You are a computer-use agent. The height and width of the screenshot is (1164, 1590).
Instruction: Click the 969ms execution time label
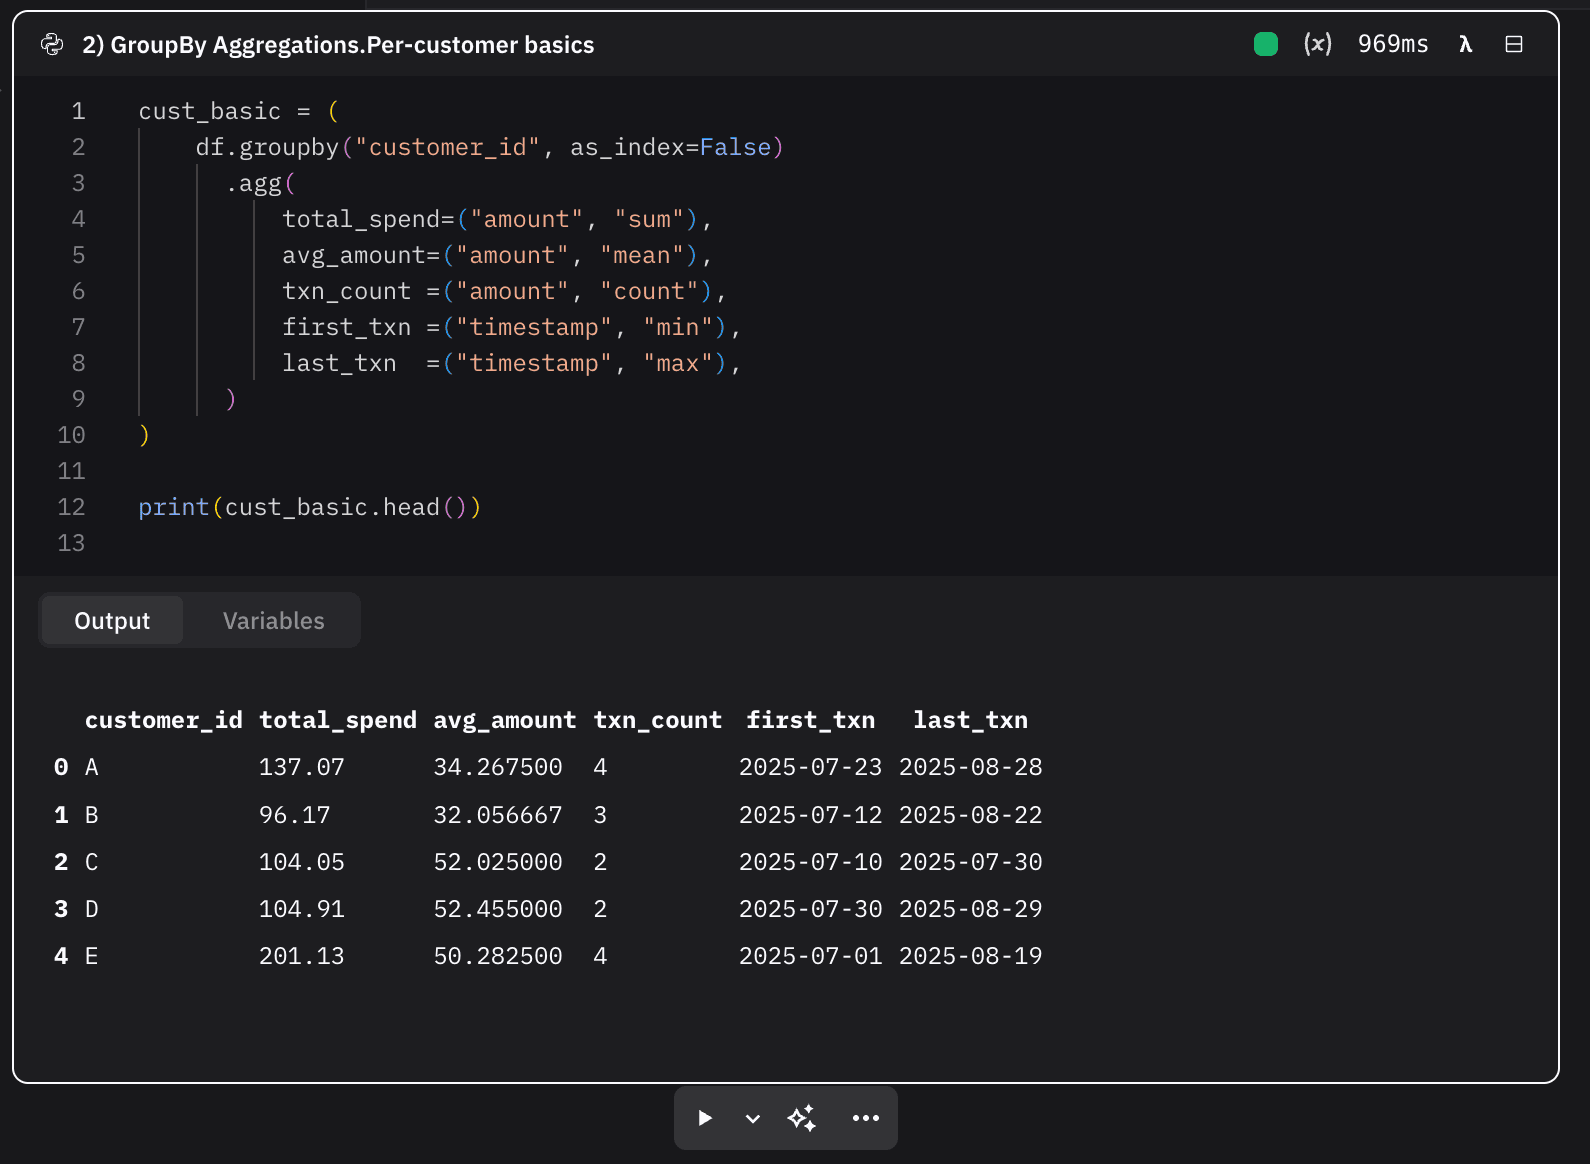(x=1392, y=44)
